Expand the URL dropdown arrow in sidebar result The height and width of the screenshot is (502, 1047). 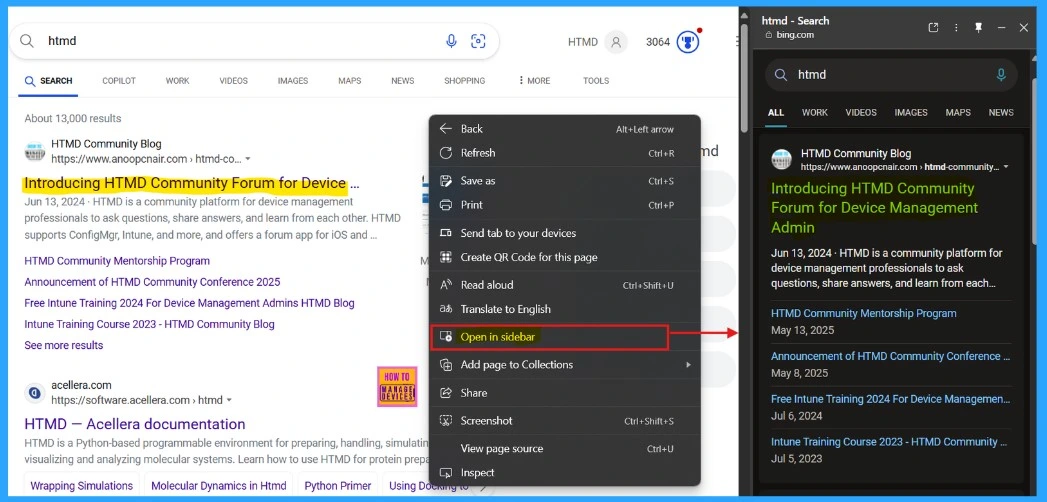(x=1006, y=167)
